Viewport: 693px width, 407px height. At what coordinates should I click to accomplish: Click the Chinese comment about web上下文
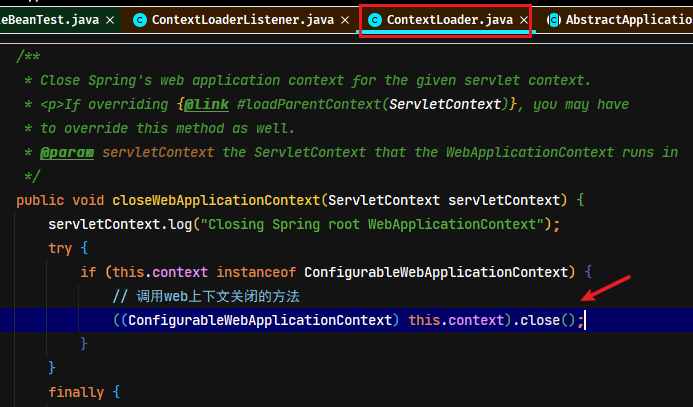point(206,296)
